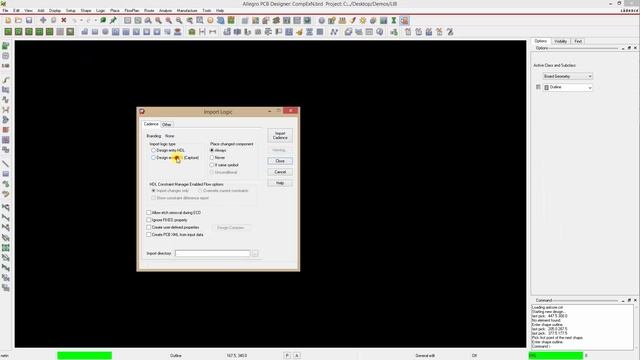Click the Copy icon beside Move
The image size is (640, 360).
pyautogui.click(x=53, y=20)
